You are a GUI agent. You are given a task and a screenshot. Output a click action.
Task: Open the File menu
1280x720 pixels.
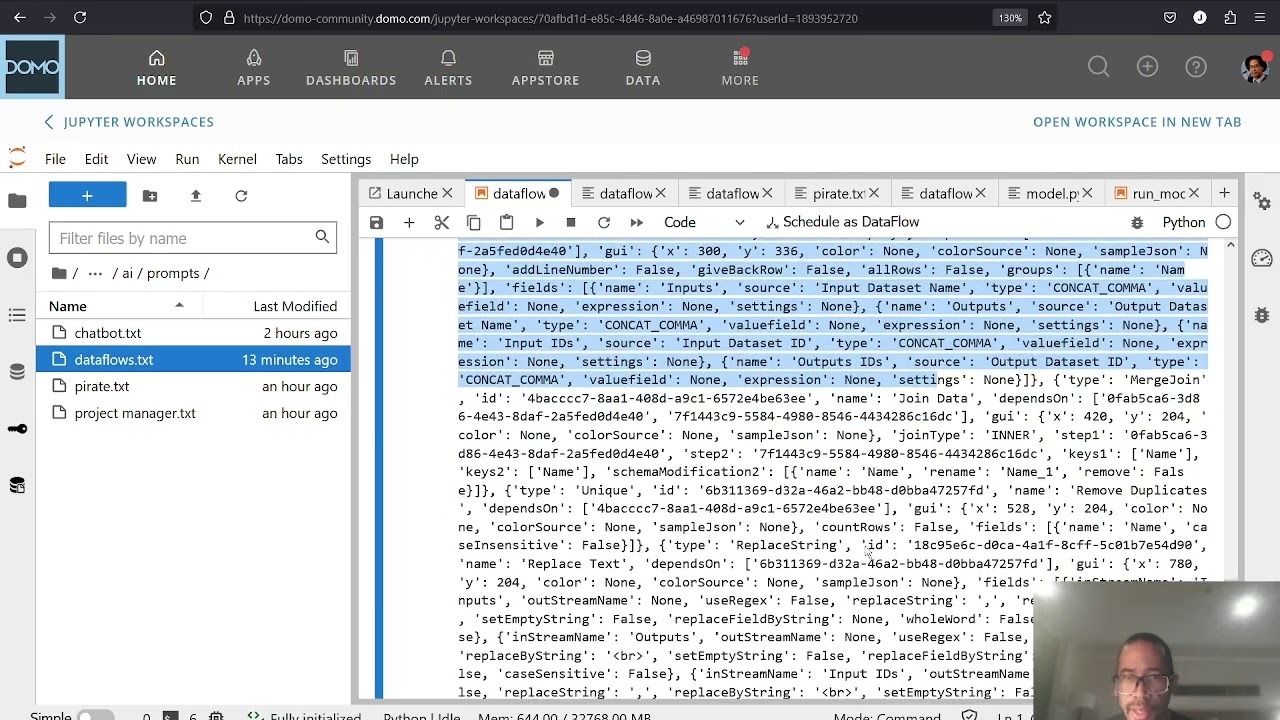coord(55,159)
